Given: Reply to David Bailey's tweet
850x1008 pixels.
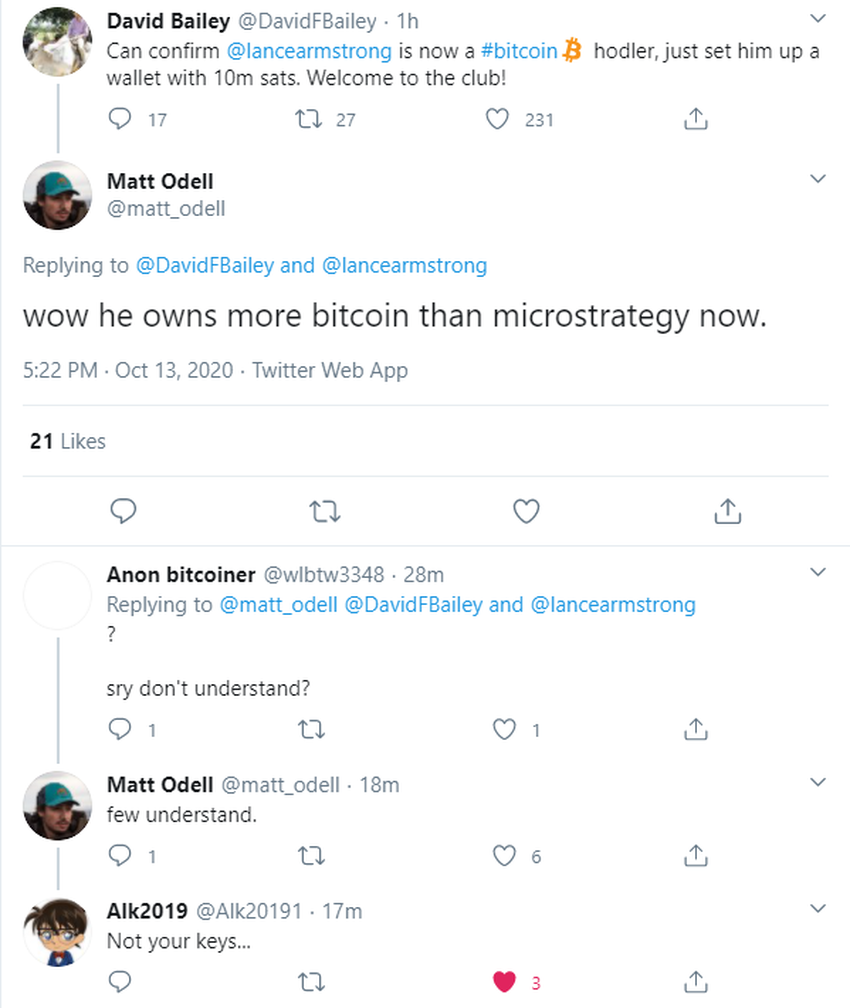Looking at the screenshot, I should click(x=120, y=120).
